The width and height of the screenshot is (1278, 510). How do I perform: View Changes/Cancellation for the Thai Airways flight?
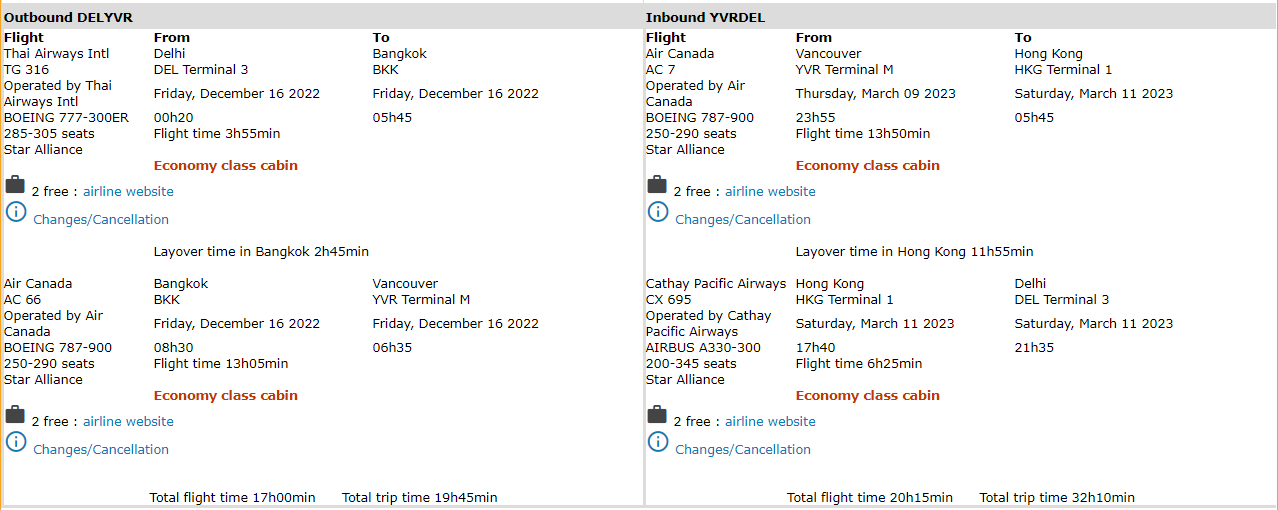pos(101,220)
